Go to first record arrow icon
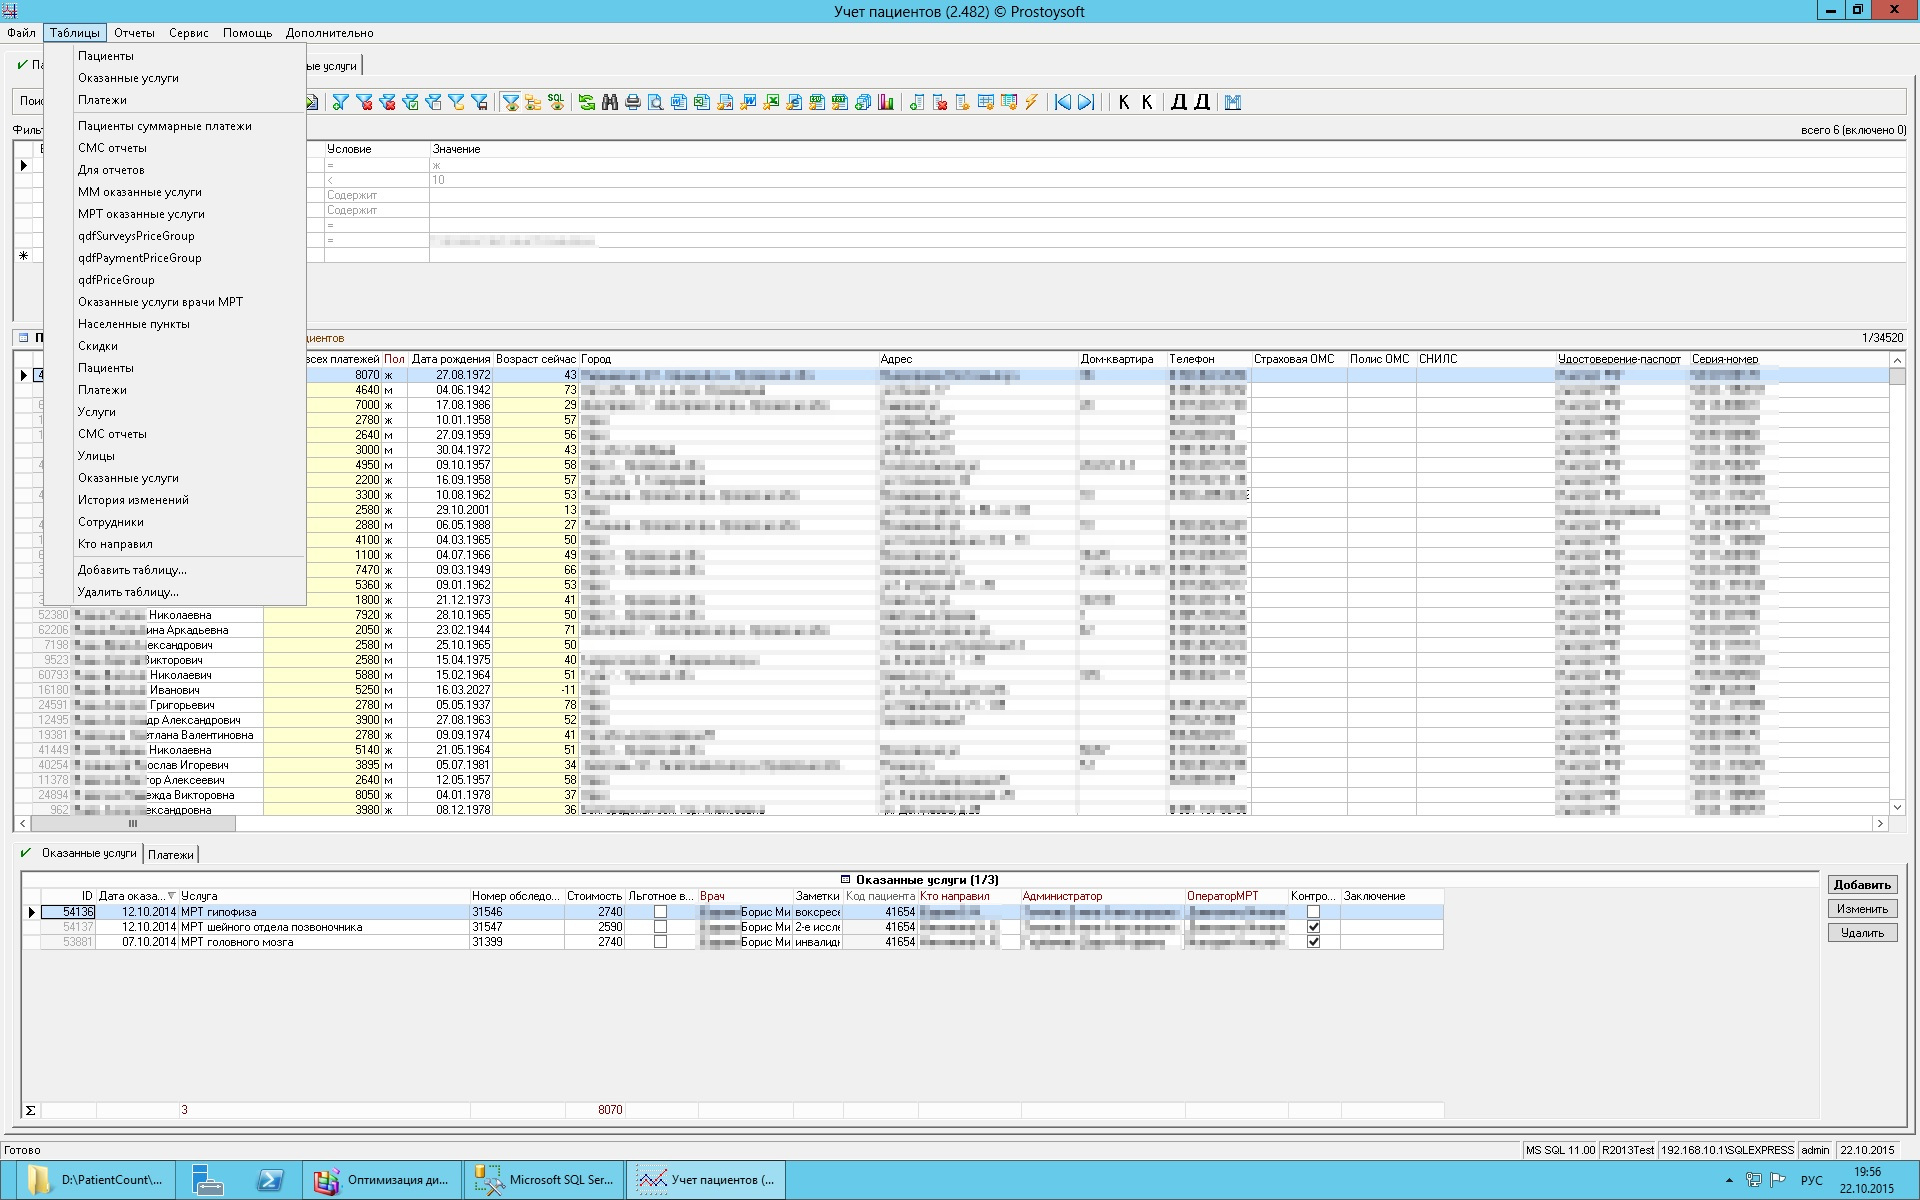The height and width of the screenshot is (1200, 1920). point(1063,102)
